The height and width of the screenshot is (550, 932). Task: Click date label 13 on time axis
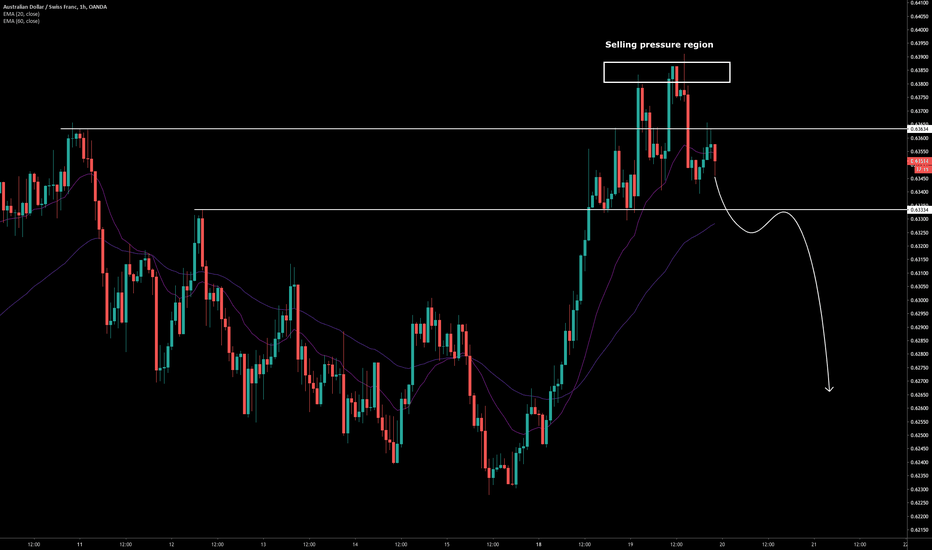[263, 544]
